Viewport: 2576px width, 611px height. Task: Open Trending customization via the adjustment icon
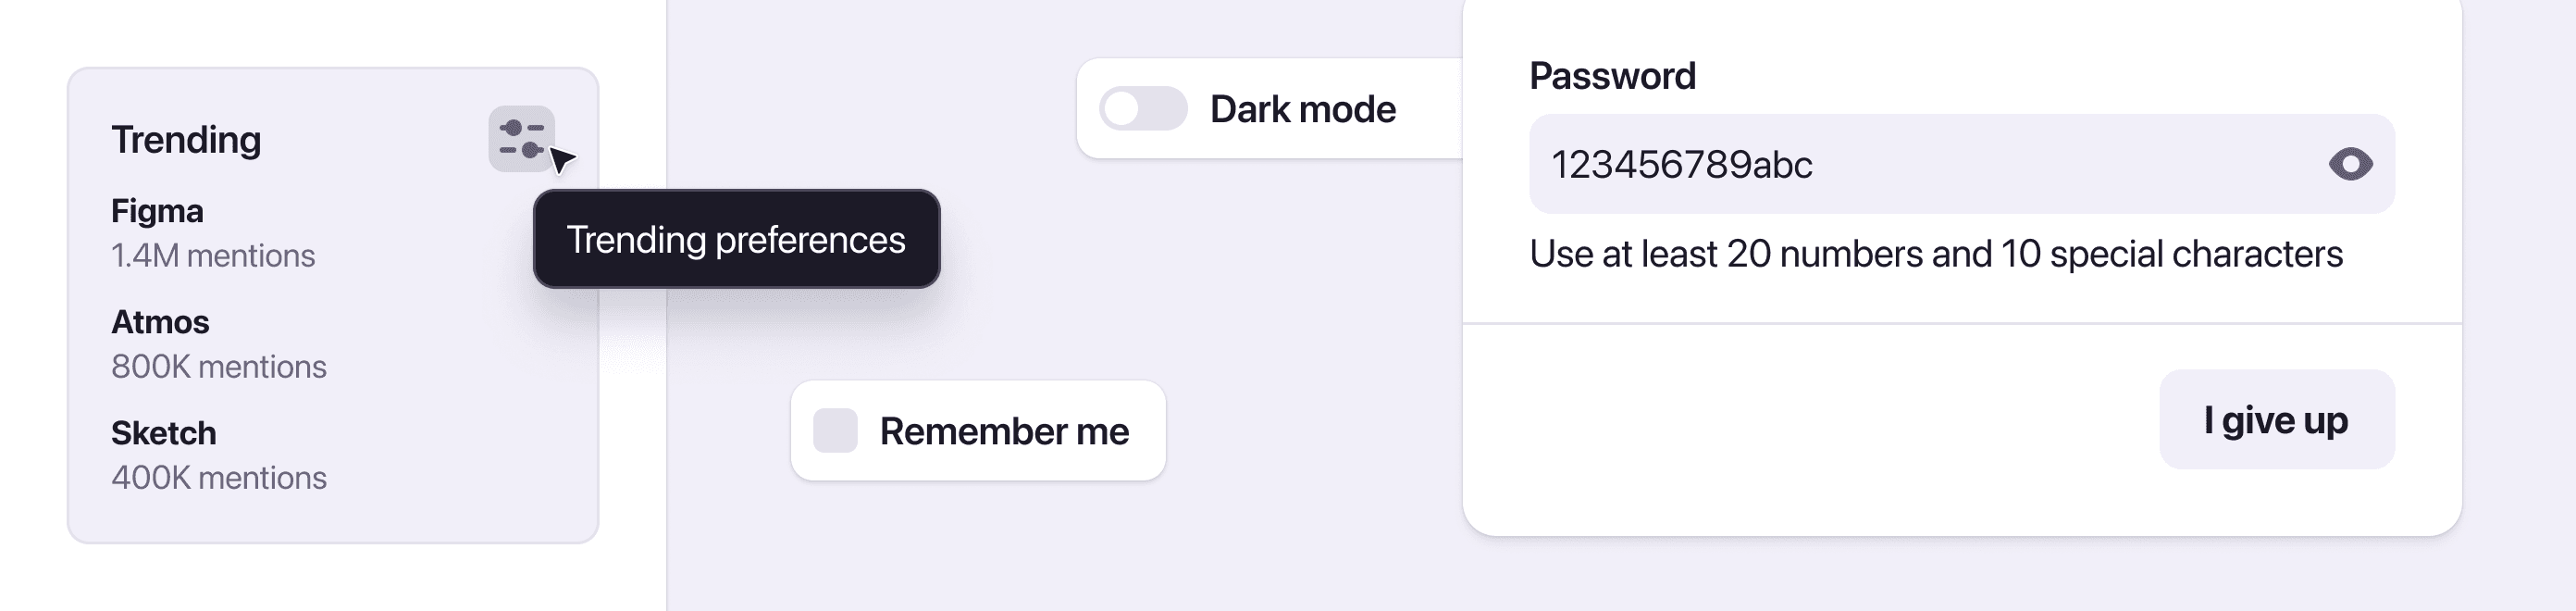pyautogui.click(x=523, y=137)
